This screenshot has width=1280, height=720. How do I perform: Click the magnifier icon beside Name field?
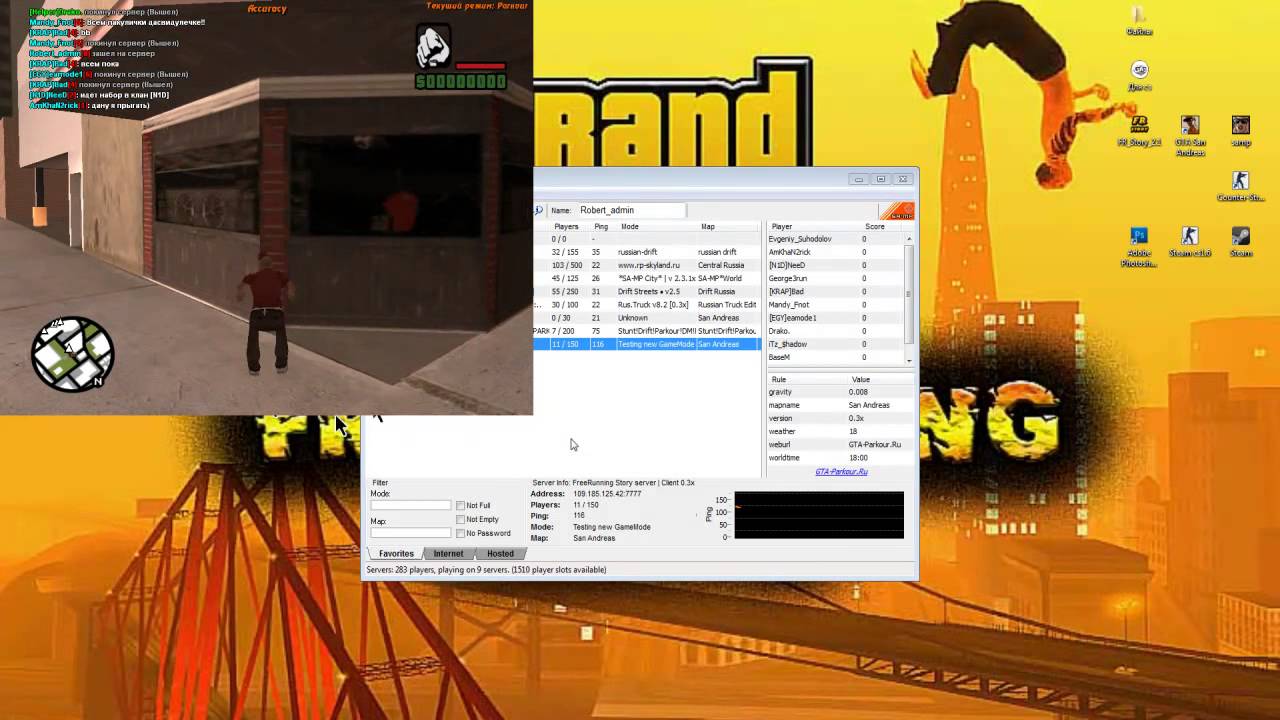538,210
